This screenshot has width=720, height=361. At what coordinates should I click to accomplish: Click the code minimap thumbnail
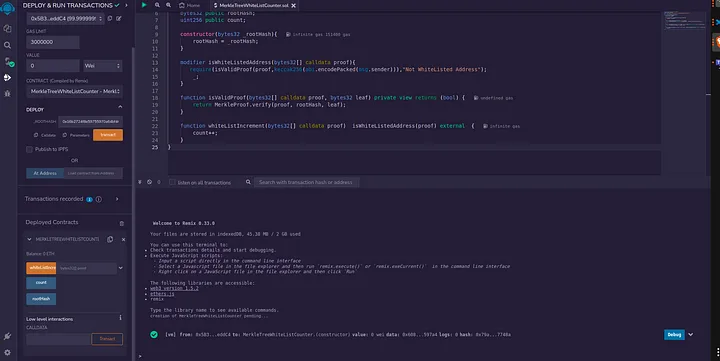(x=685, y=21)
